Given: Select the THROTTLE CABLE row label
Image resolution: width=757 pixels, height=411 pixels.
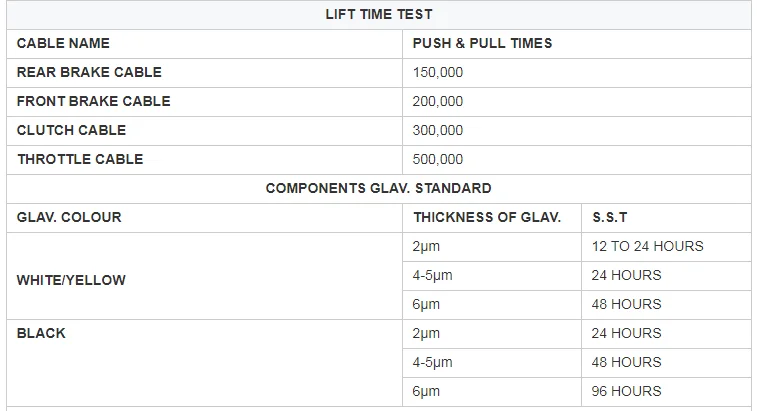Looking at the screenshot, I should pos(80,160).
